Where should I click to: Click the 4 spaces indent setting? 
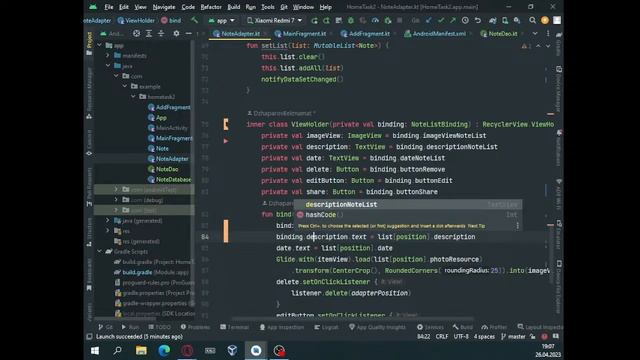(x=484, y=337)
